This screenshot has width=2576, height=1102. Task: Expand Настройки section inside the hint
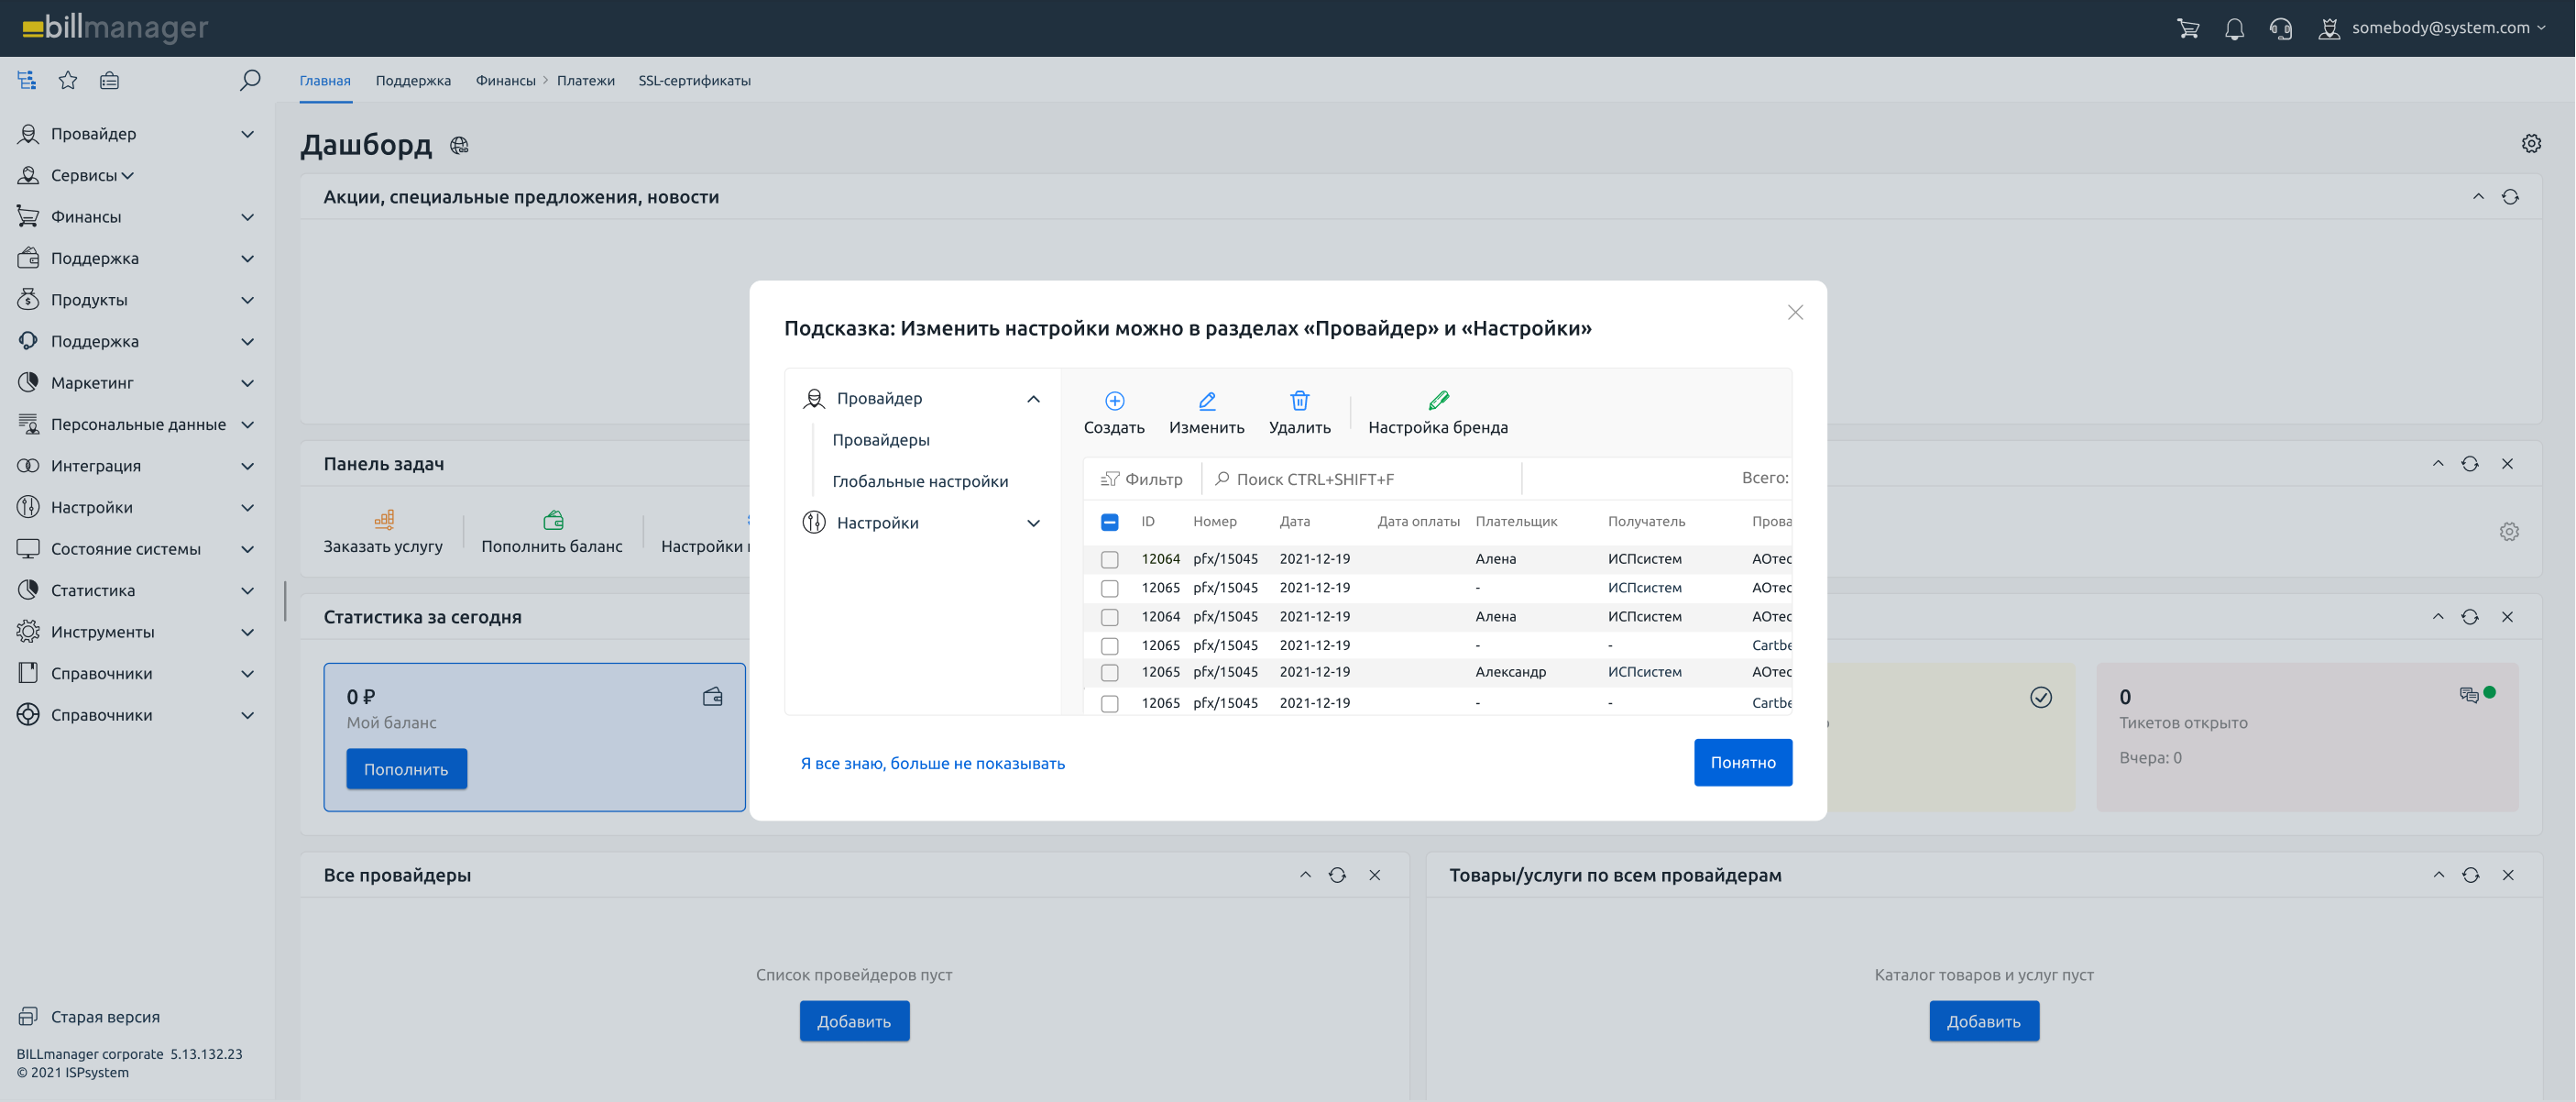click(1033, 523)
